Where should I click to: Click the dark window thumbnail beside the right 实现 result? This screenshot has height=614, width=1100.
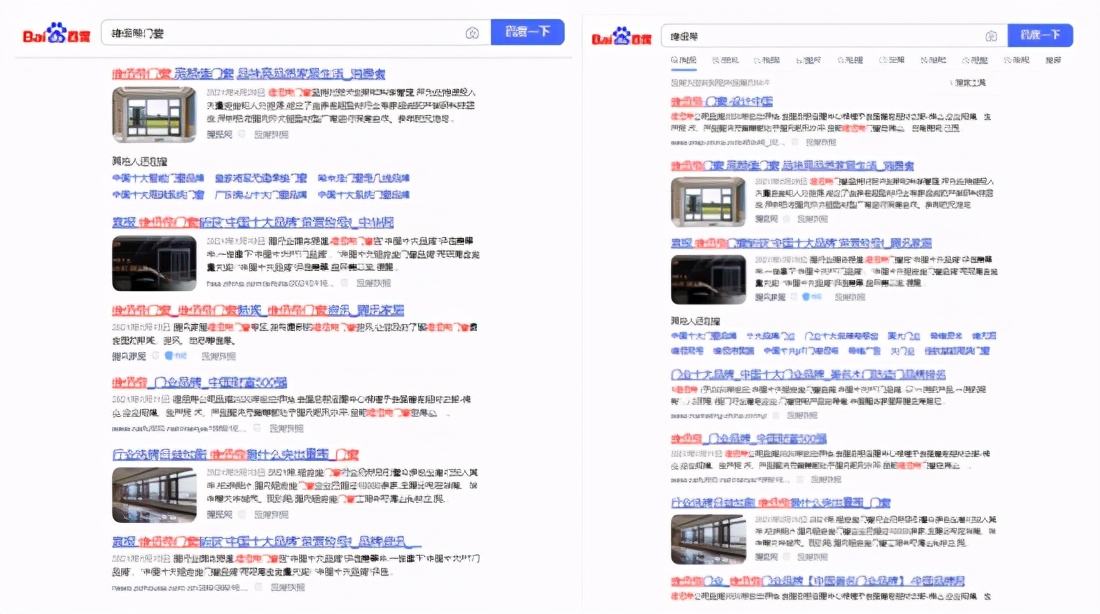coord(708,278)
